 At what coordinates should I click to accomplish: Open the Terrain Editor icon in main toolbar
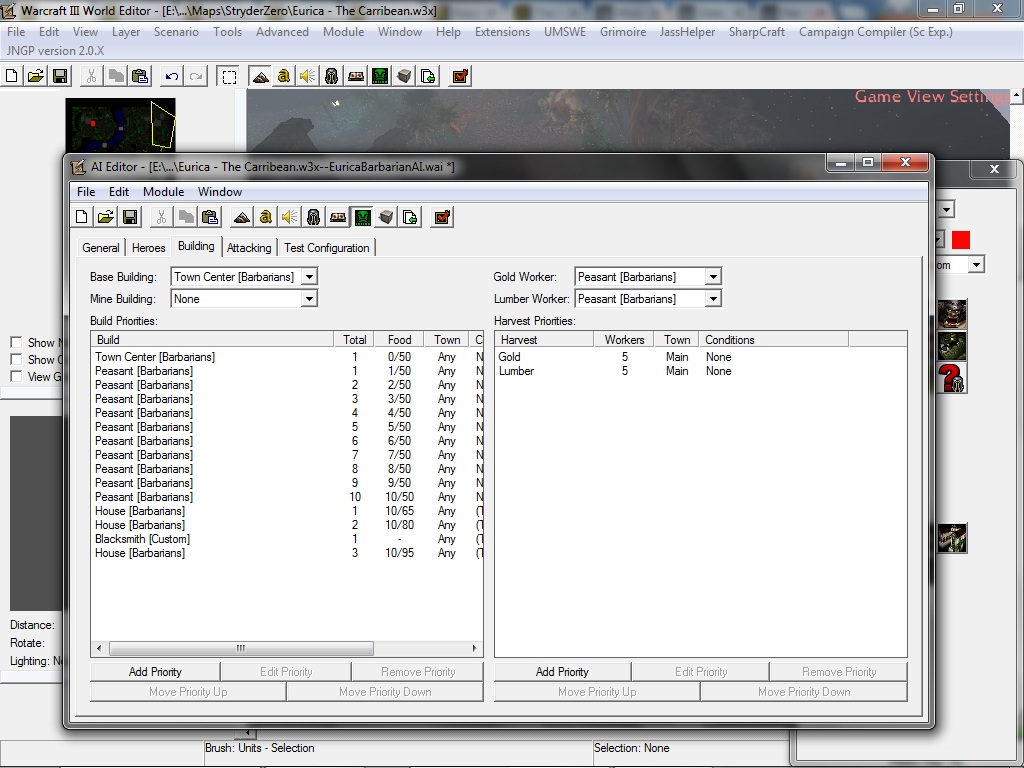tap(260, 76)
